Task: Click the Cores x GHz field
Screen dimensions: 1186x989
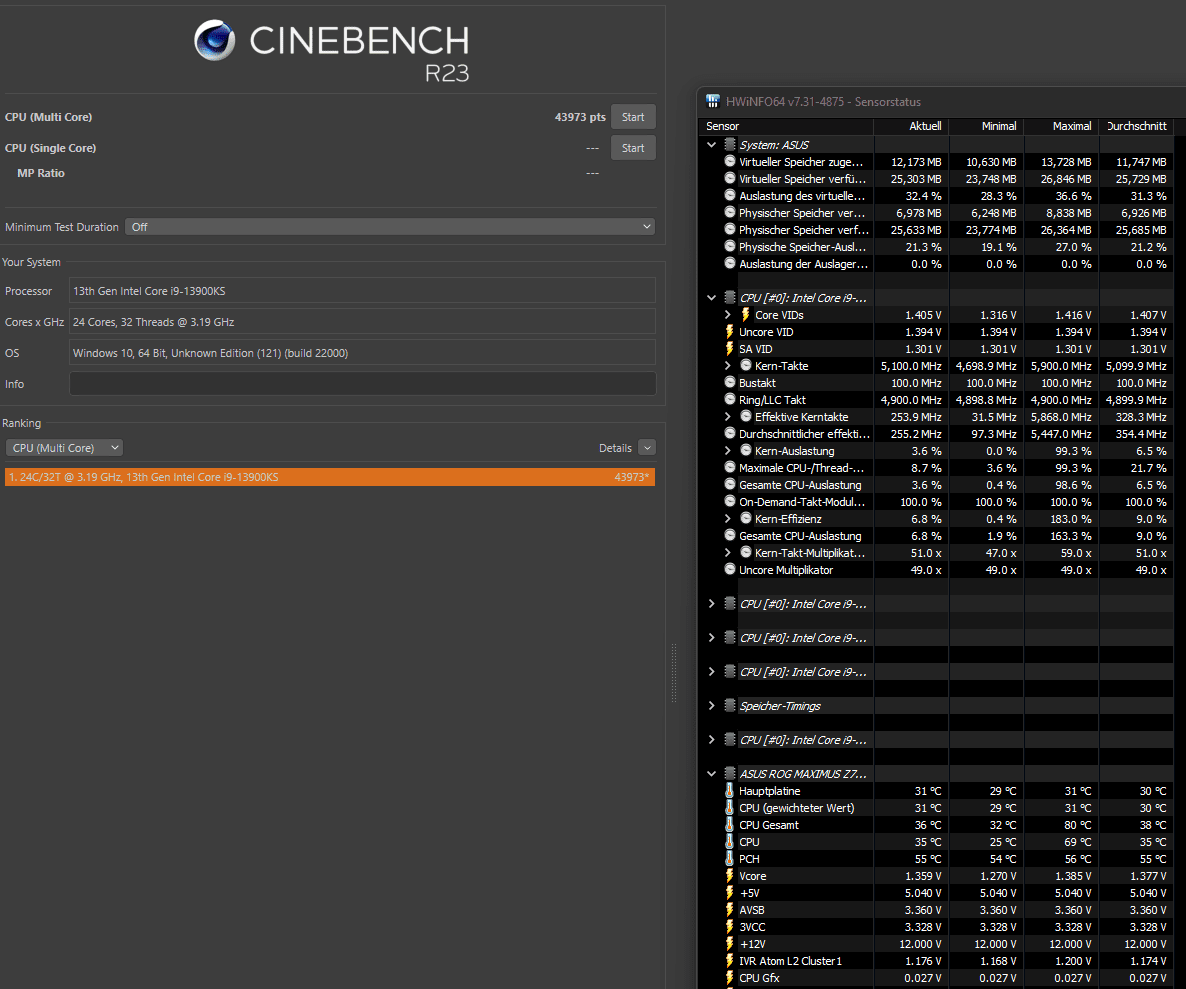Action: point(362,322)
